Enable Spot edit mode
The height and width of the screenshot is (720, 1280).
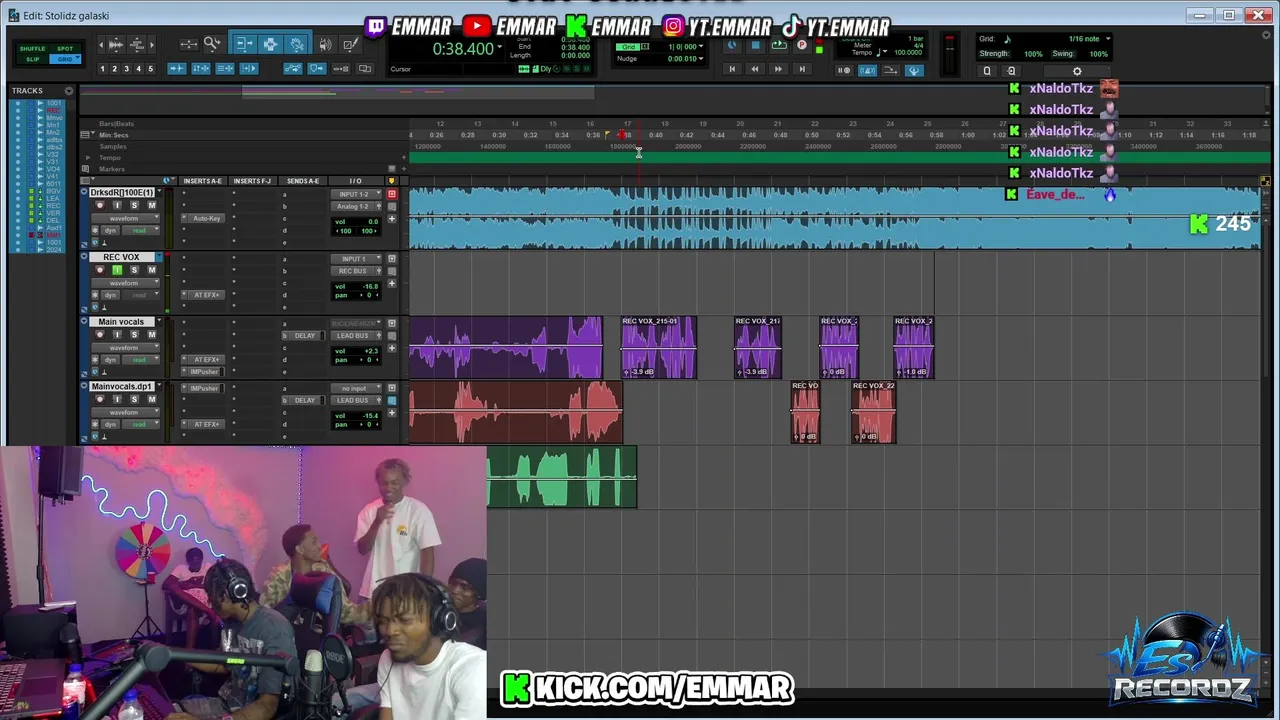(x=65, y=49)
